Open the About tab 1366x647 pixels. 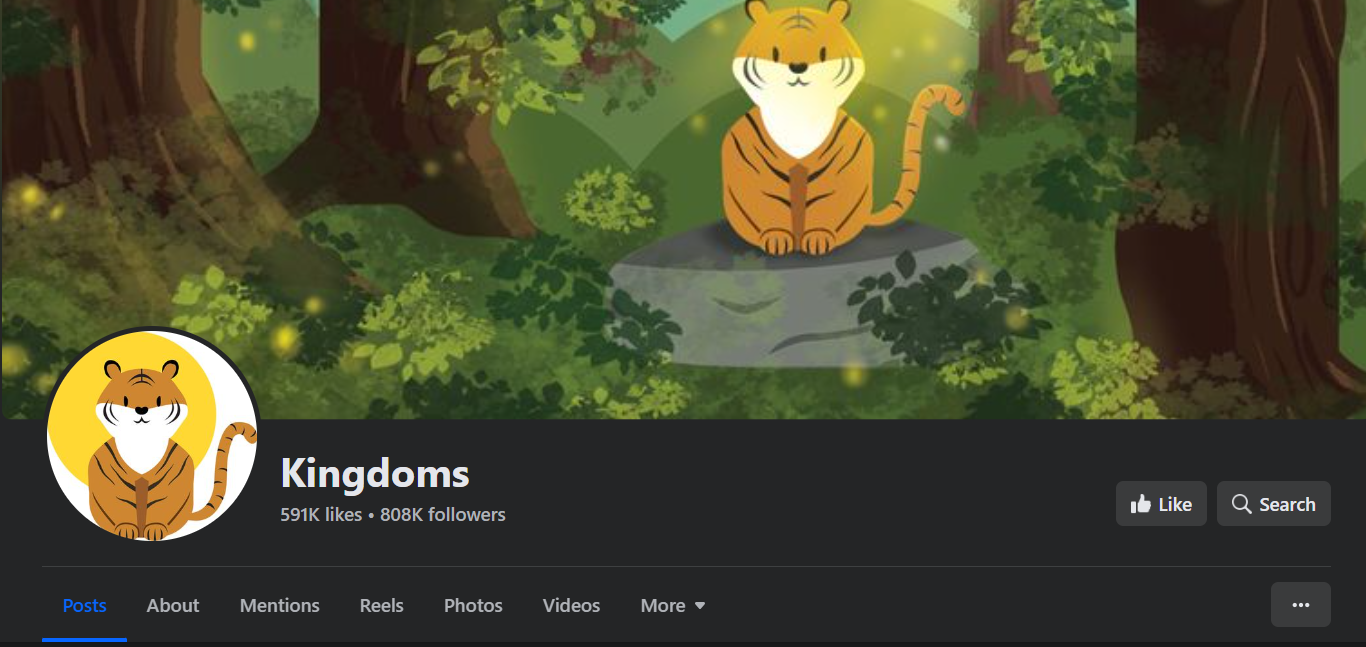pyautogui.click(x=173, y=605)
